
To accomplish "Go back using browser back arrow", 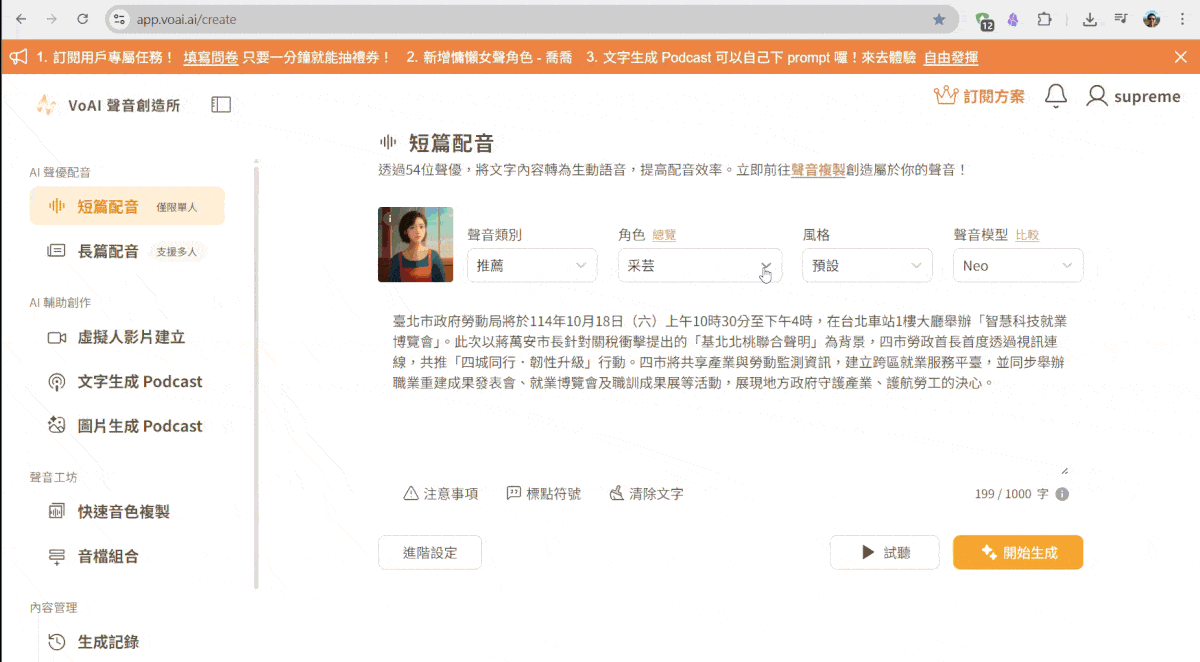I will click(x=20, y=19).
